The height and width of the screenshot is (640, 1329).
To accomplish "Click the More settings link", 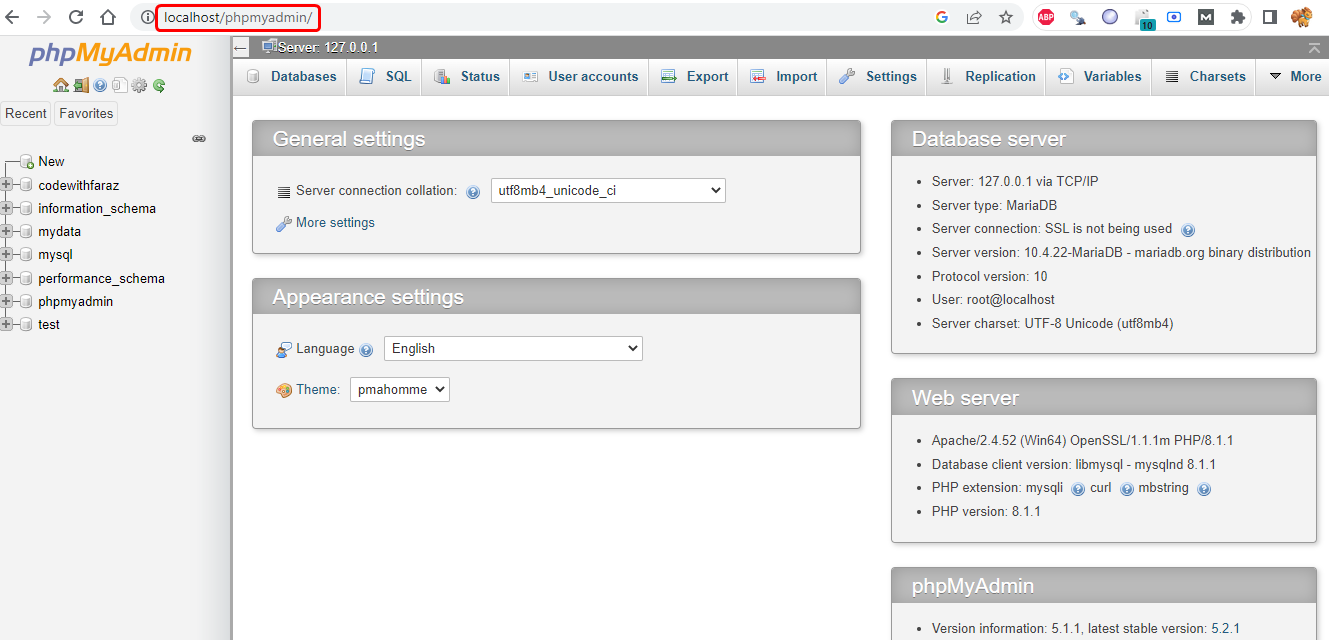I will click(x=335, y=222).
